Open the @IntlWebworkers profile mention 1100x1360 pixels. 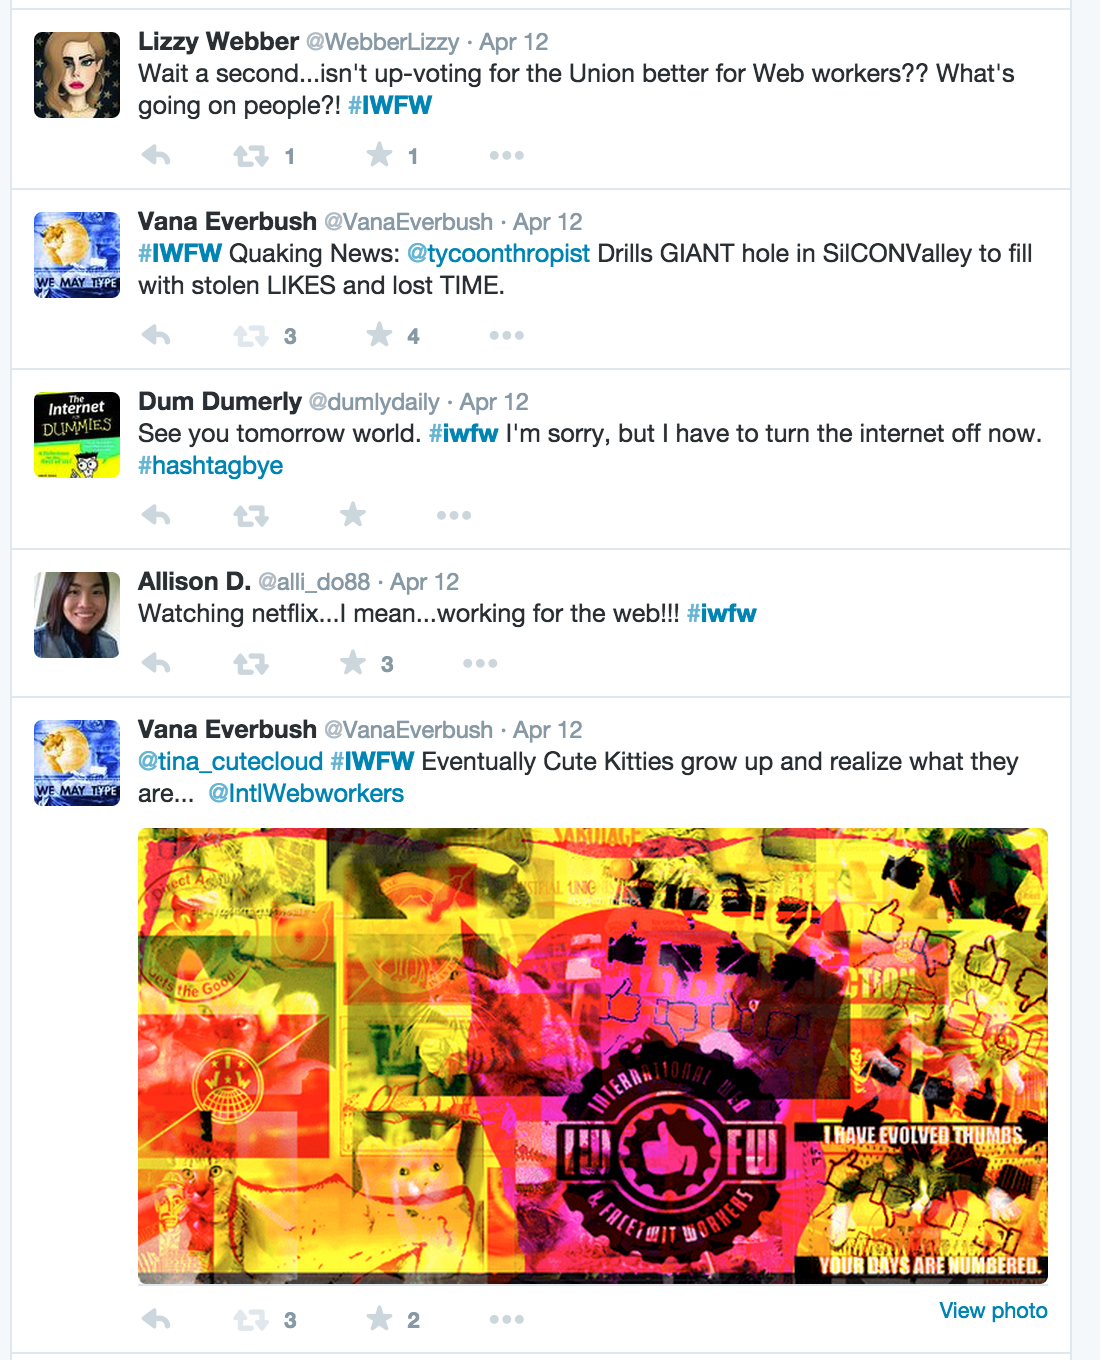coord(306,794)
